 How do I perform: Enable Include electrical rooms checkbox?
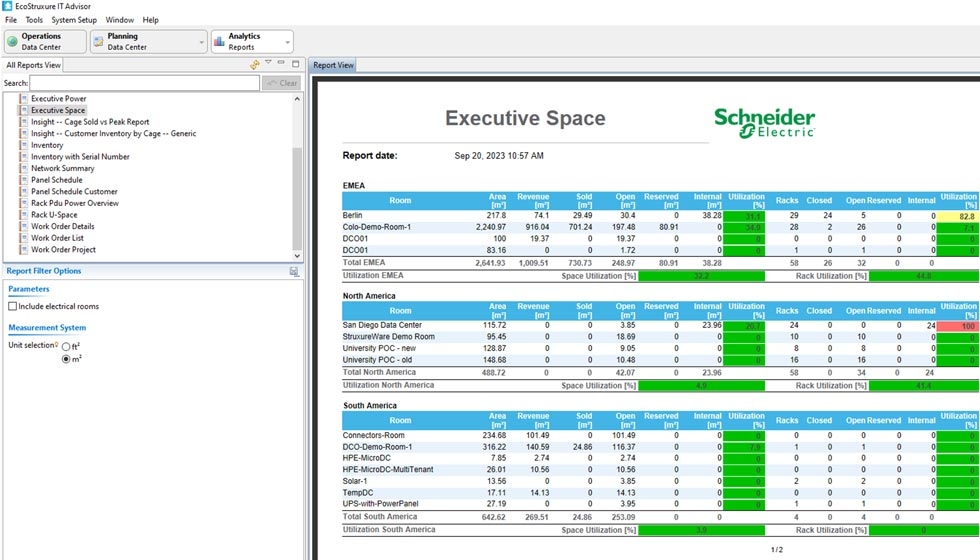pyautogui.click(x=12, y=307)
